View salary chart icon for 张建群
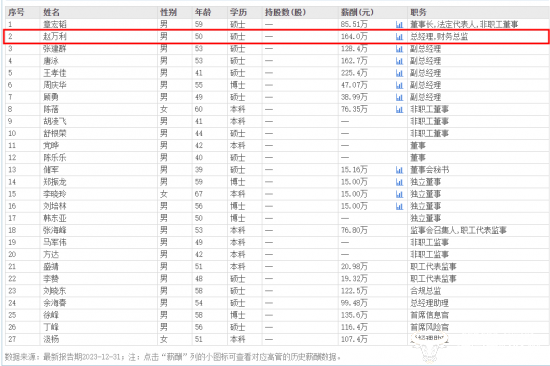 pos(399,49)
